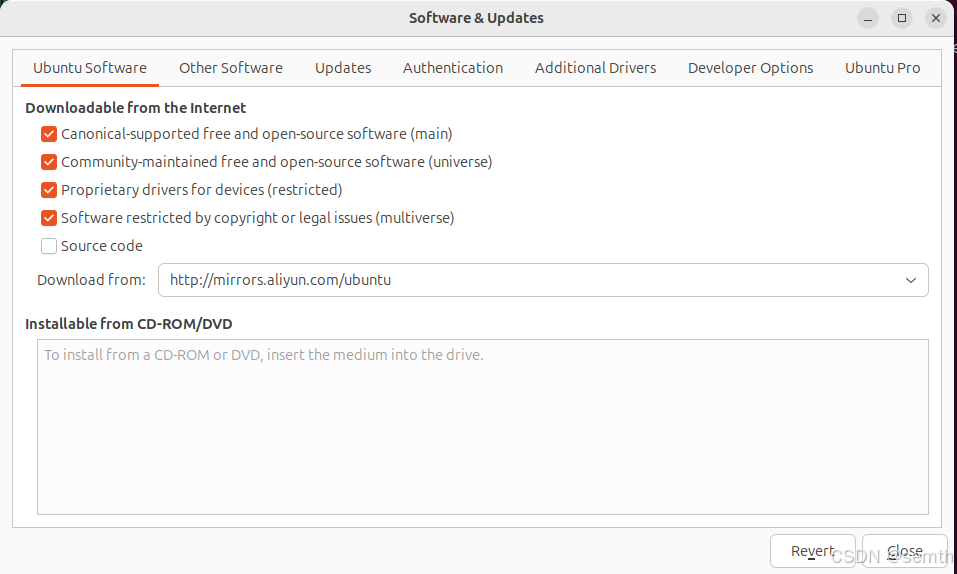
Task: Toggle Community-maintained universe checkbox
Action: click(49, 162)
